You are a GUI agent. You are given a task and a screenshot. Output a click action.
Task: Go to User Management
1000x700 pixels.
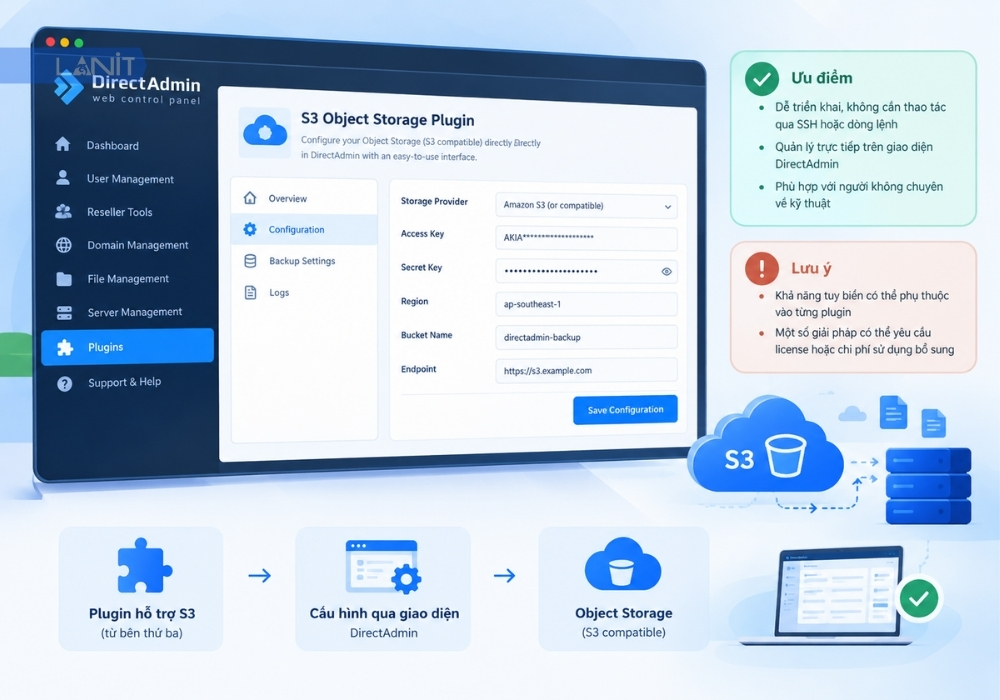click(x=128, y=179)
